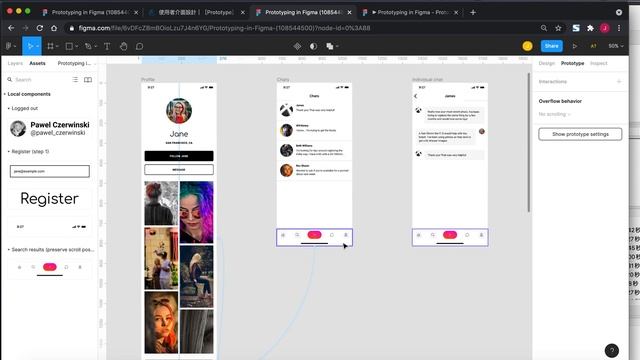This screenshot has height=360, width=640.
Task: Switch to the Prototype tab
Action: pyautogui.click(x=572, y=63)
